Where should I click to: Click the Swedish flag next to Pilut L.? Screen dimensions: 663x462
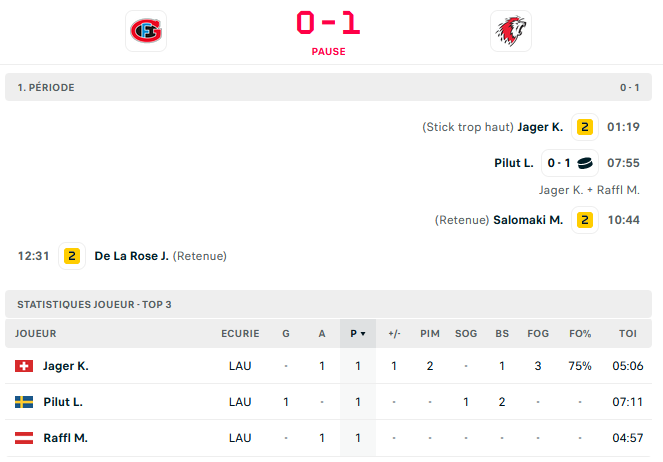25,402
